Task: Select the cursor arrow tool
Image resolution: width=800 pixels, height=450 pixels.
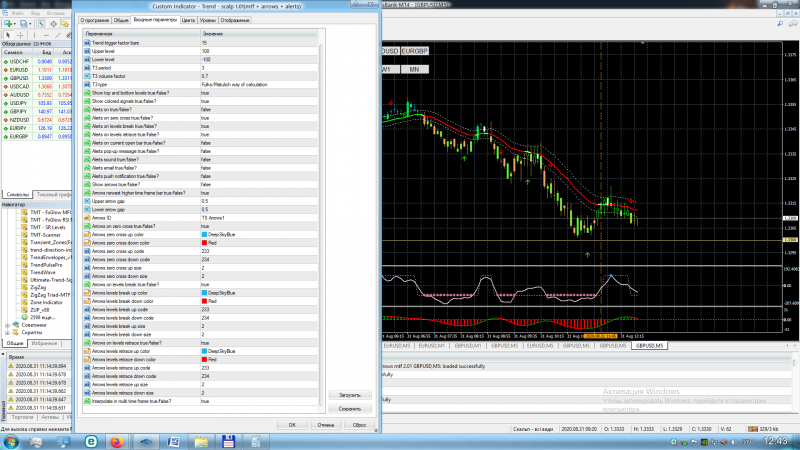Action: click(8, 34)
